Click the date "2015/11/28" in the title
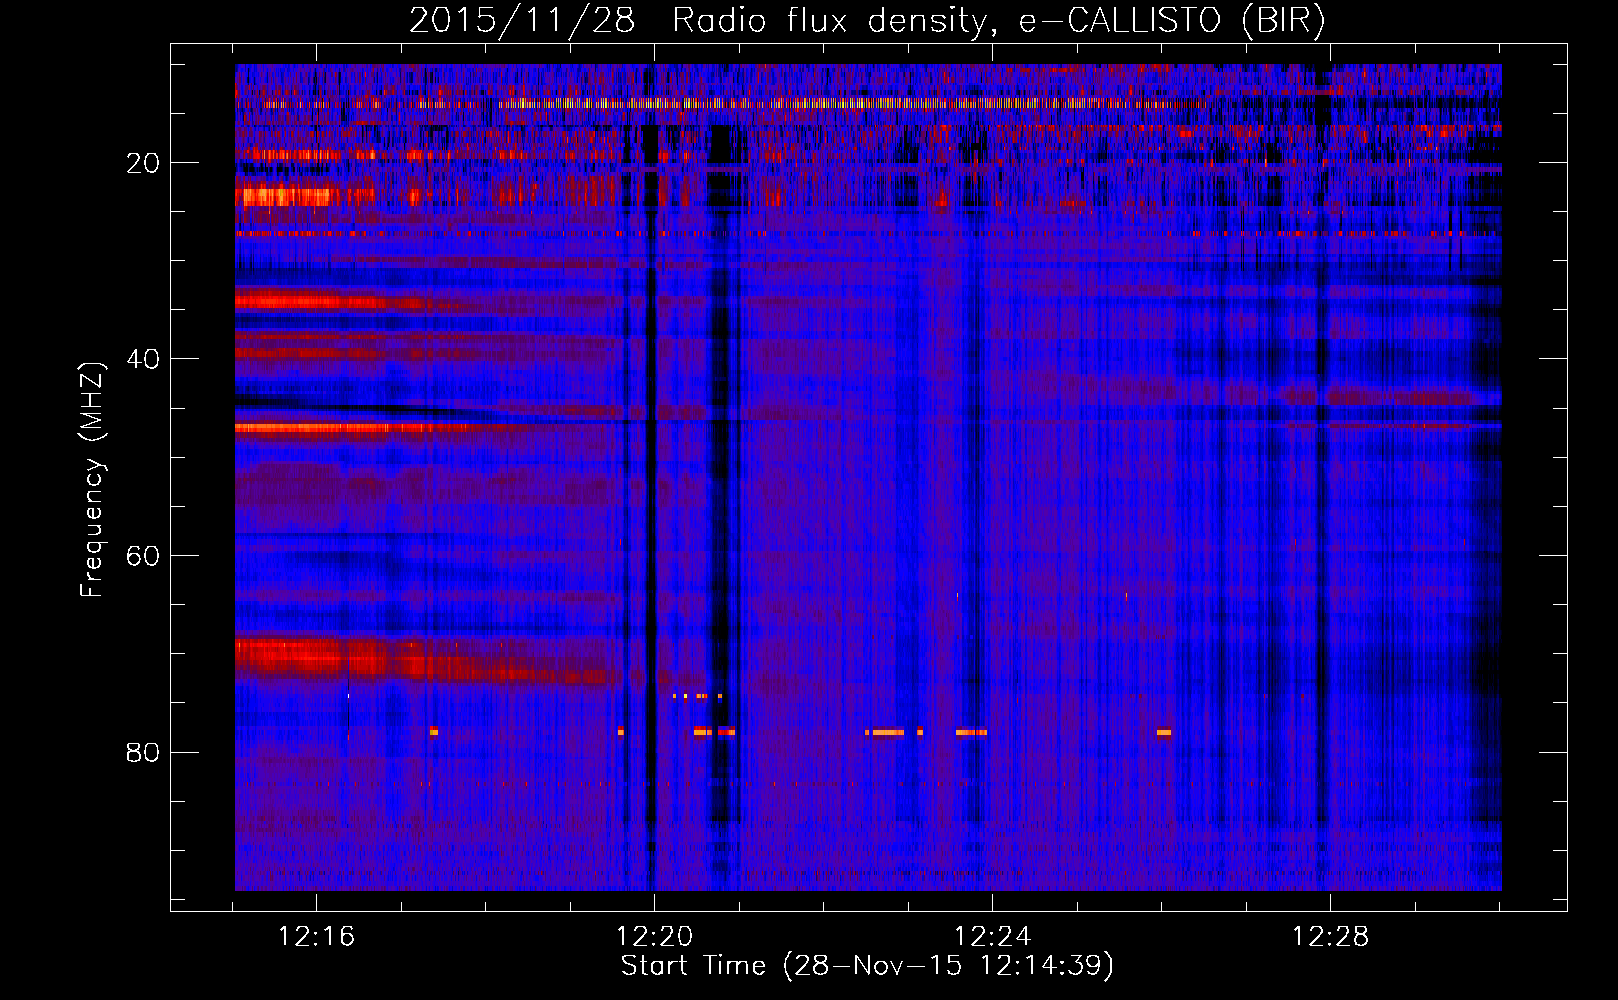 pyautogui.click(x=522, y=21)
